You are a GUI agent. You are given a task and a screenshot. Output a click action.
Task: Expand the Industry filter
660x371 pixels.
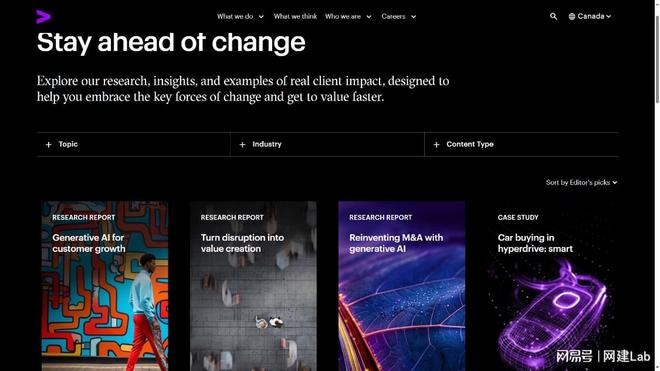coord(327,144)
